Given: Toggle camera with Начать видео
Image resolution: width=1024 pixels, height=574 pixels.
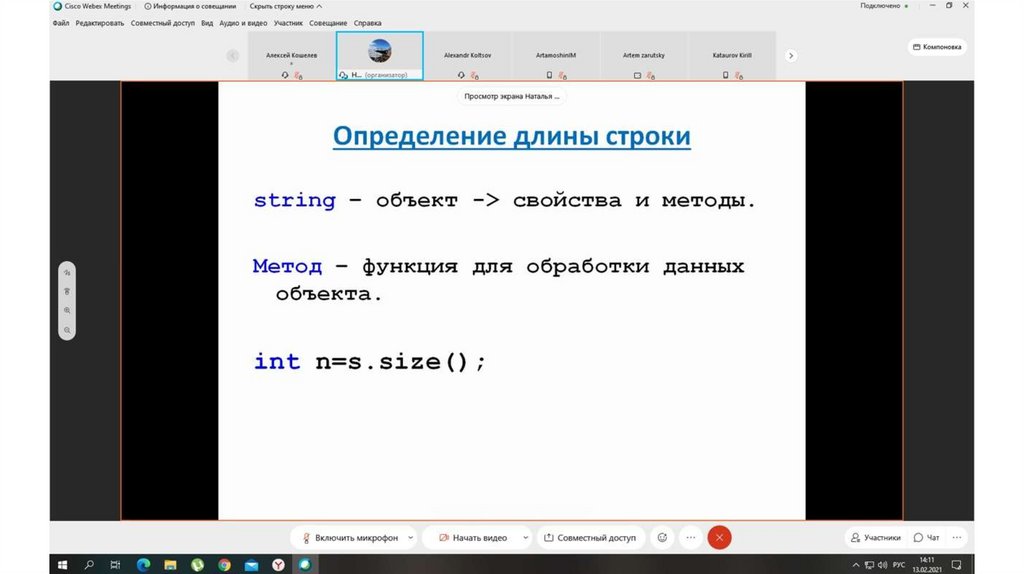Looking at the screenshot, I should click(x=473, y=537).
